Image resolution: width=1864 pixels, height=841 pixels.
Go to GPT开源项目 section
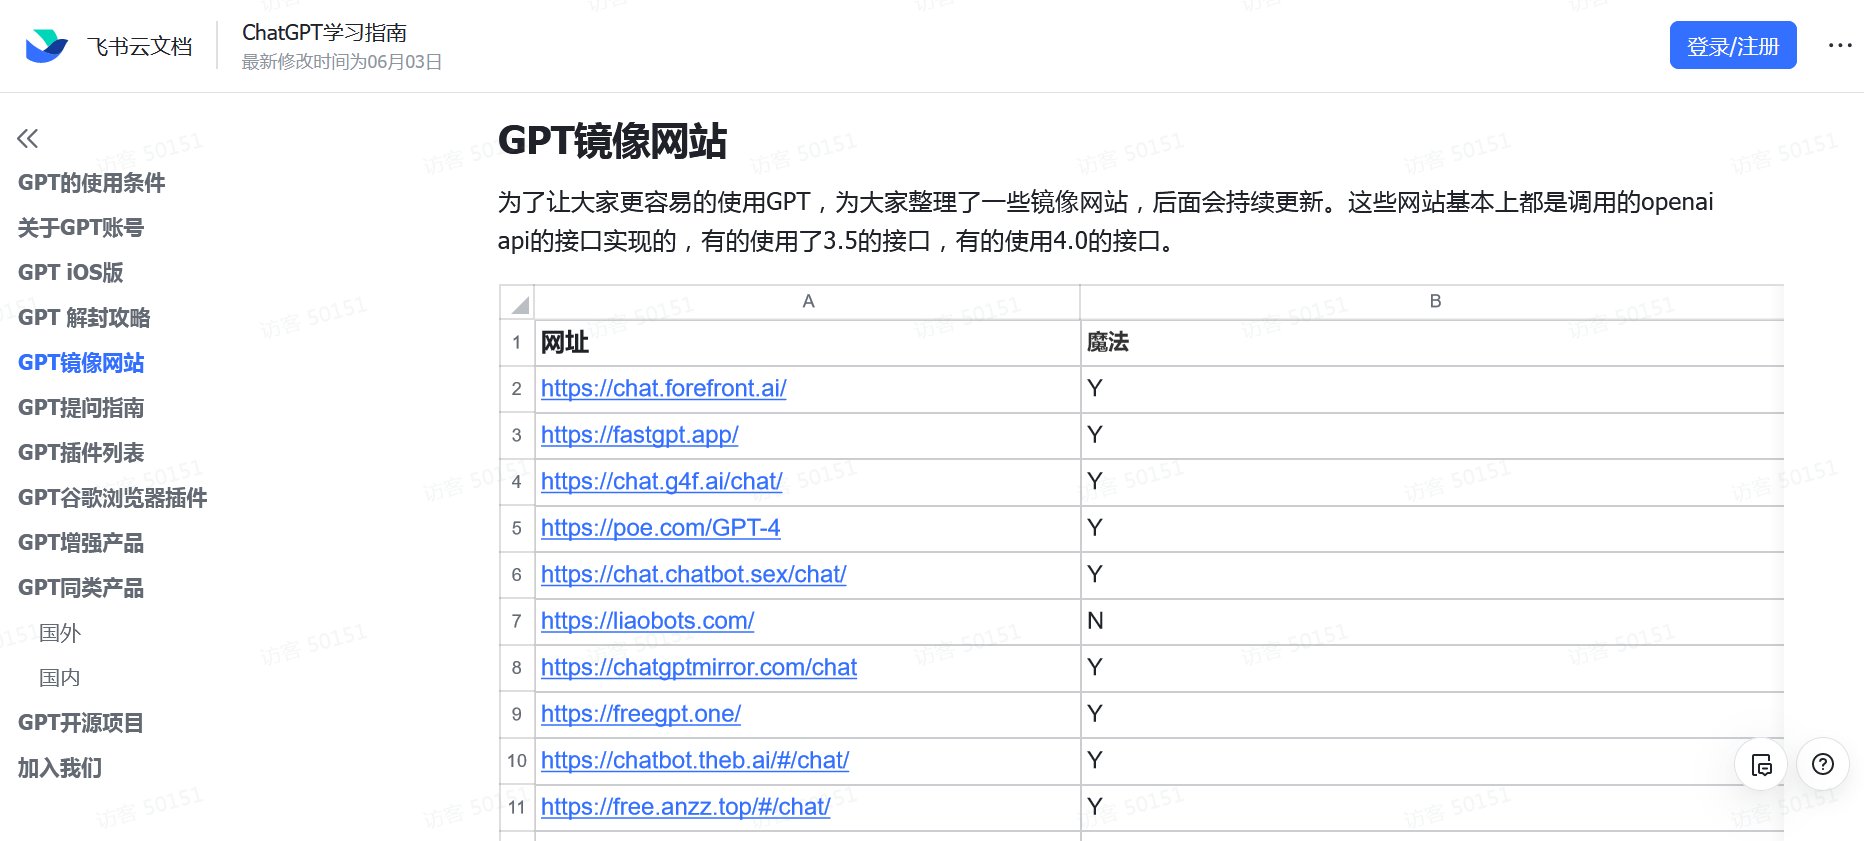[x=81, y=722]
